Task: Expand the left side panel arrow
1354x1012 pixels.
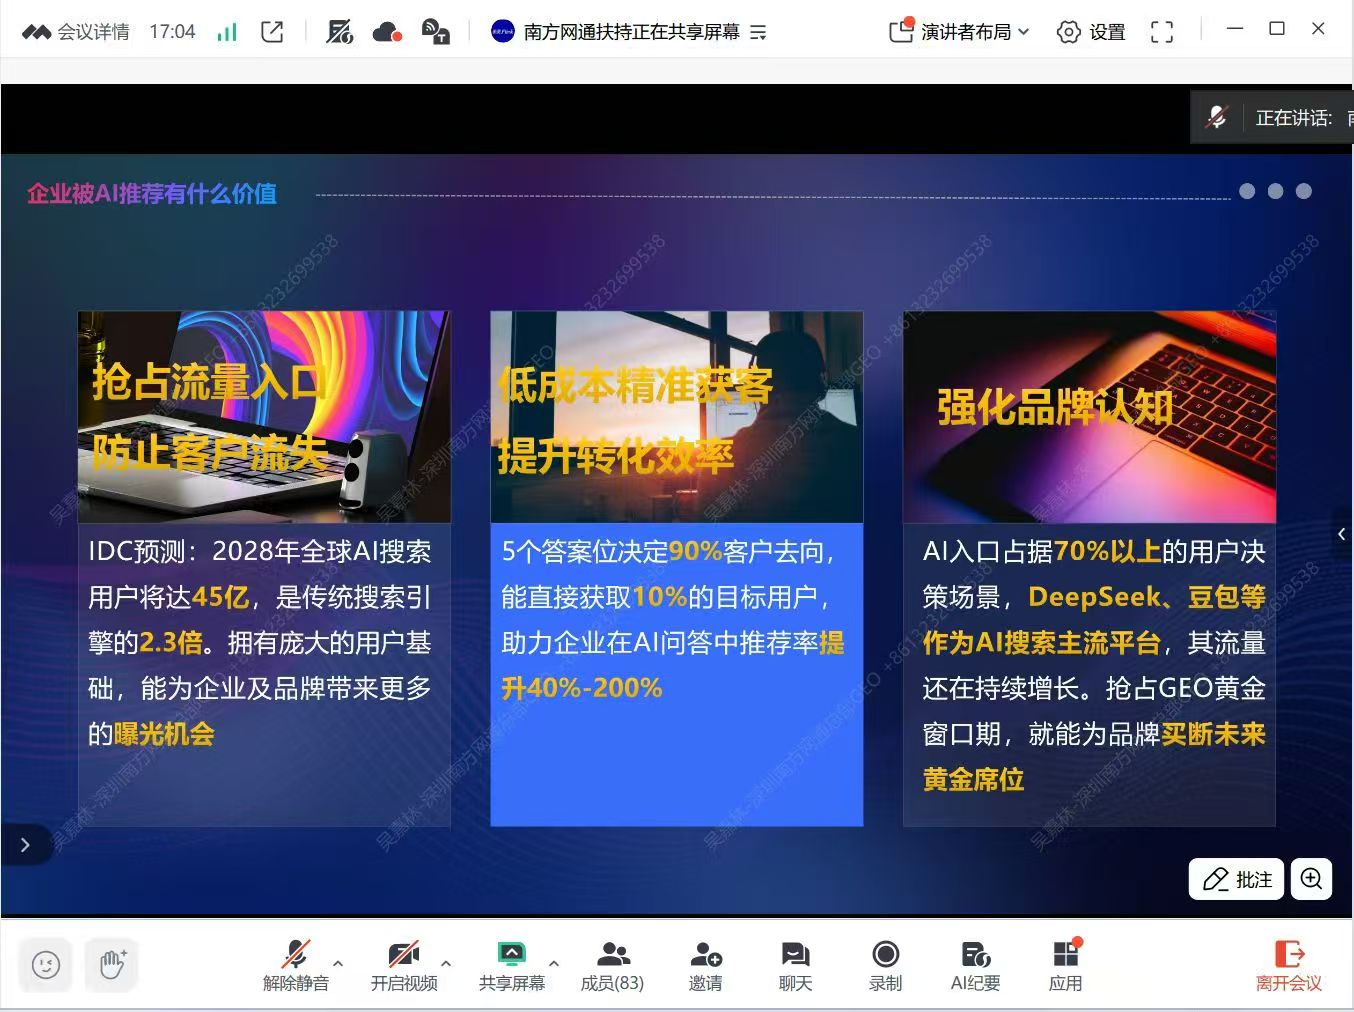Action: click(25, 845)
